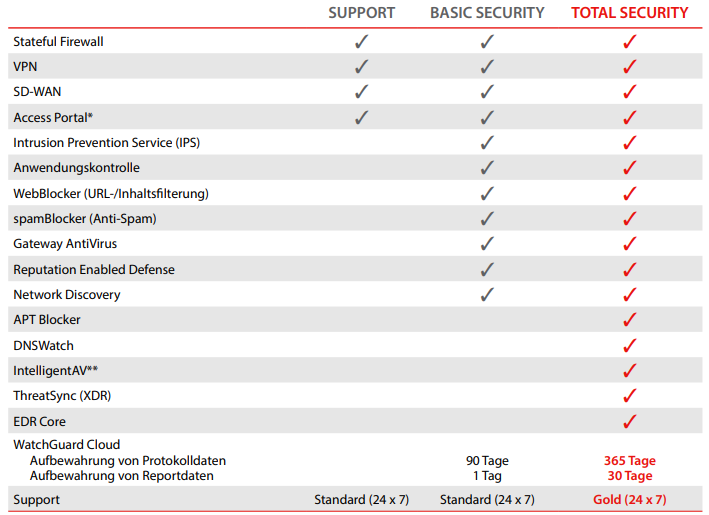Select the red TOTAL SECURITY header

[x=630, y=13]
